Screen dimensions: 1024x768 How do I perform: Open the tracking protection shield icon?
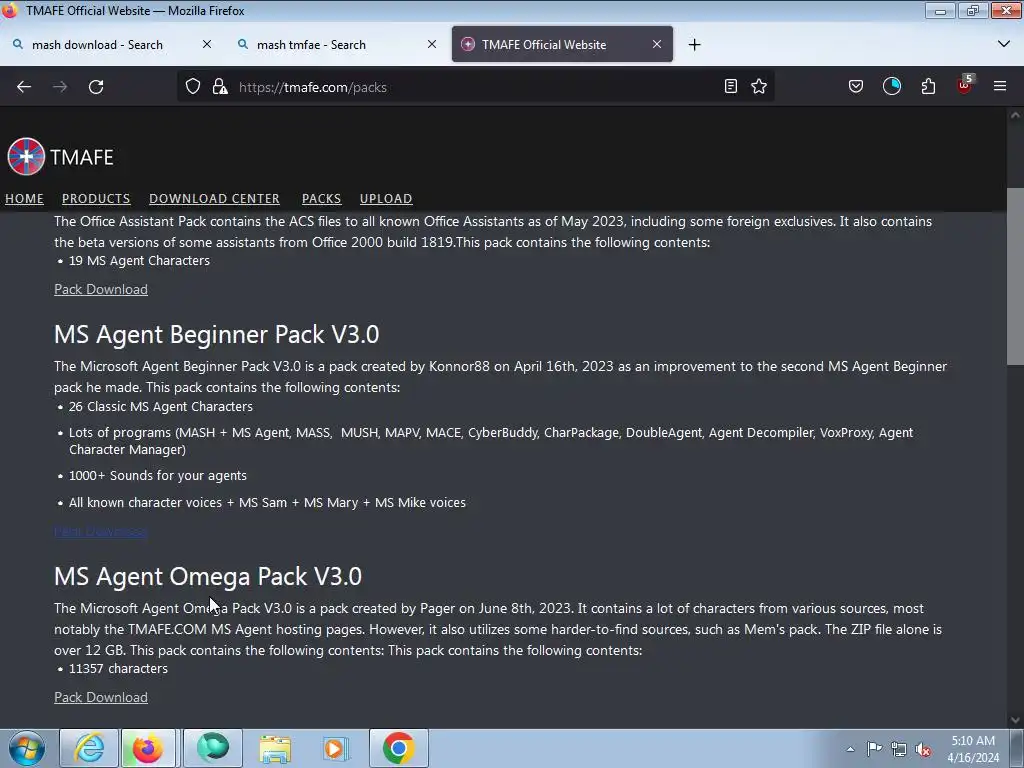pos(193,87)
